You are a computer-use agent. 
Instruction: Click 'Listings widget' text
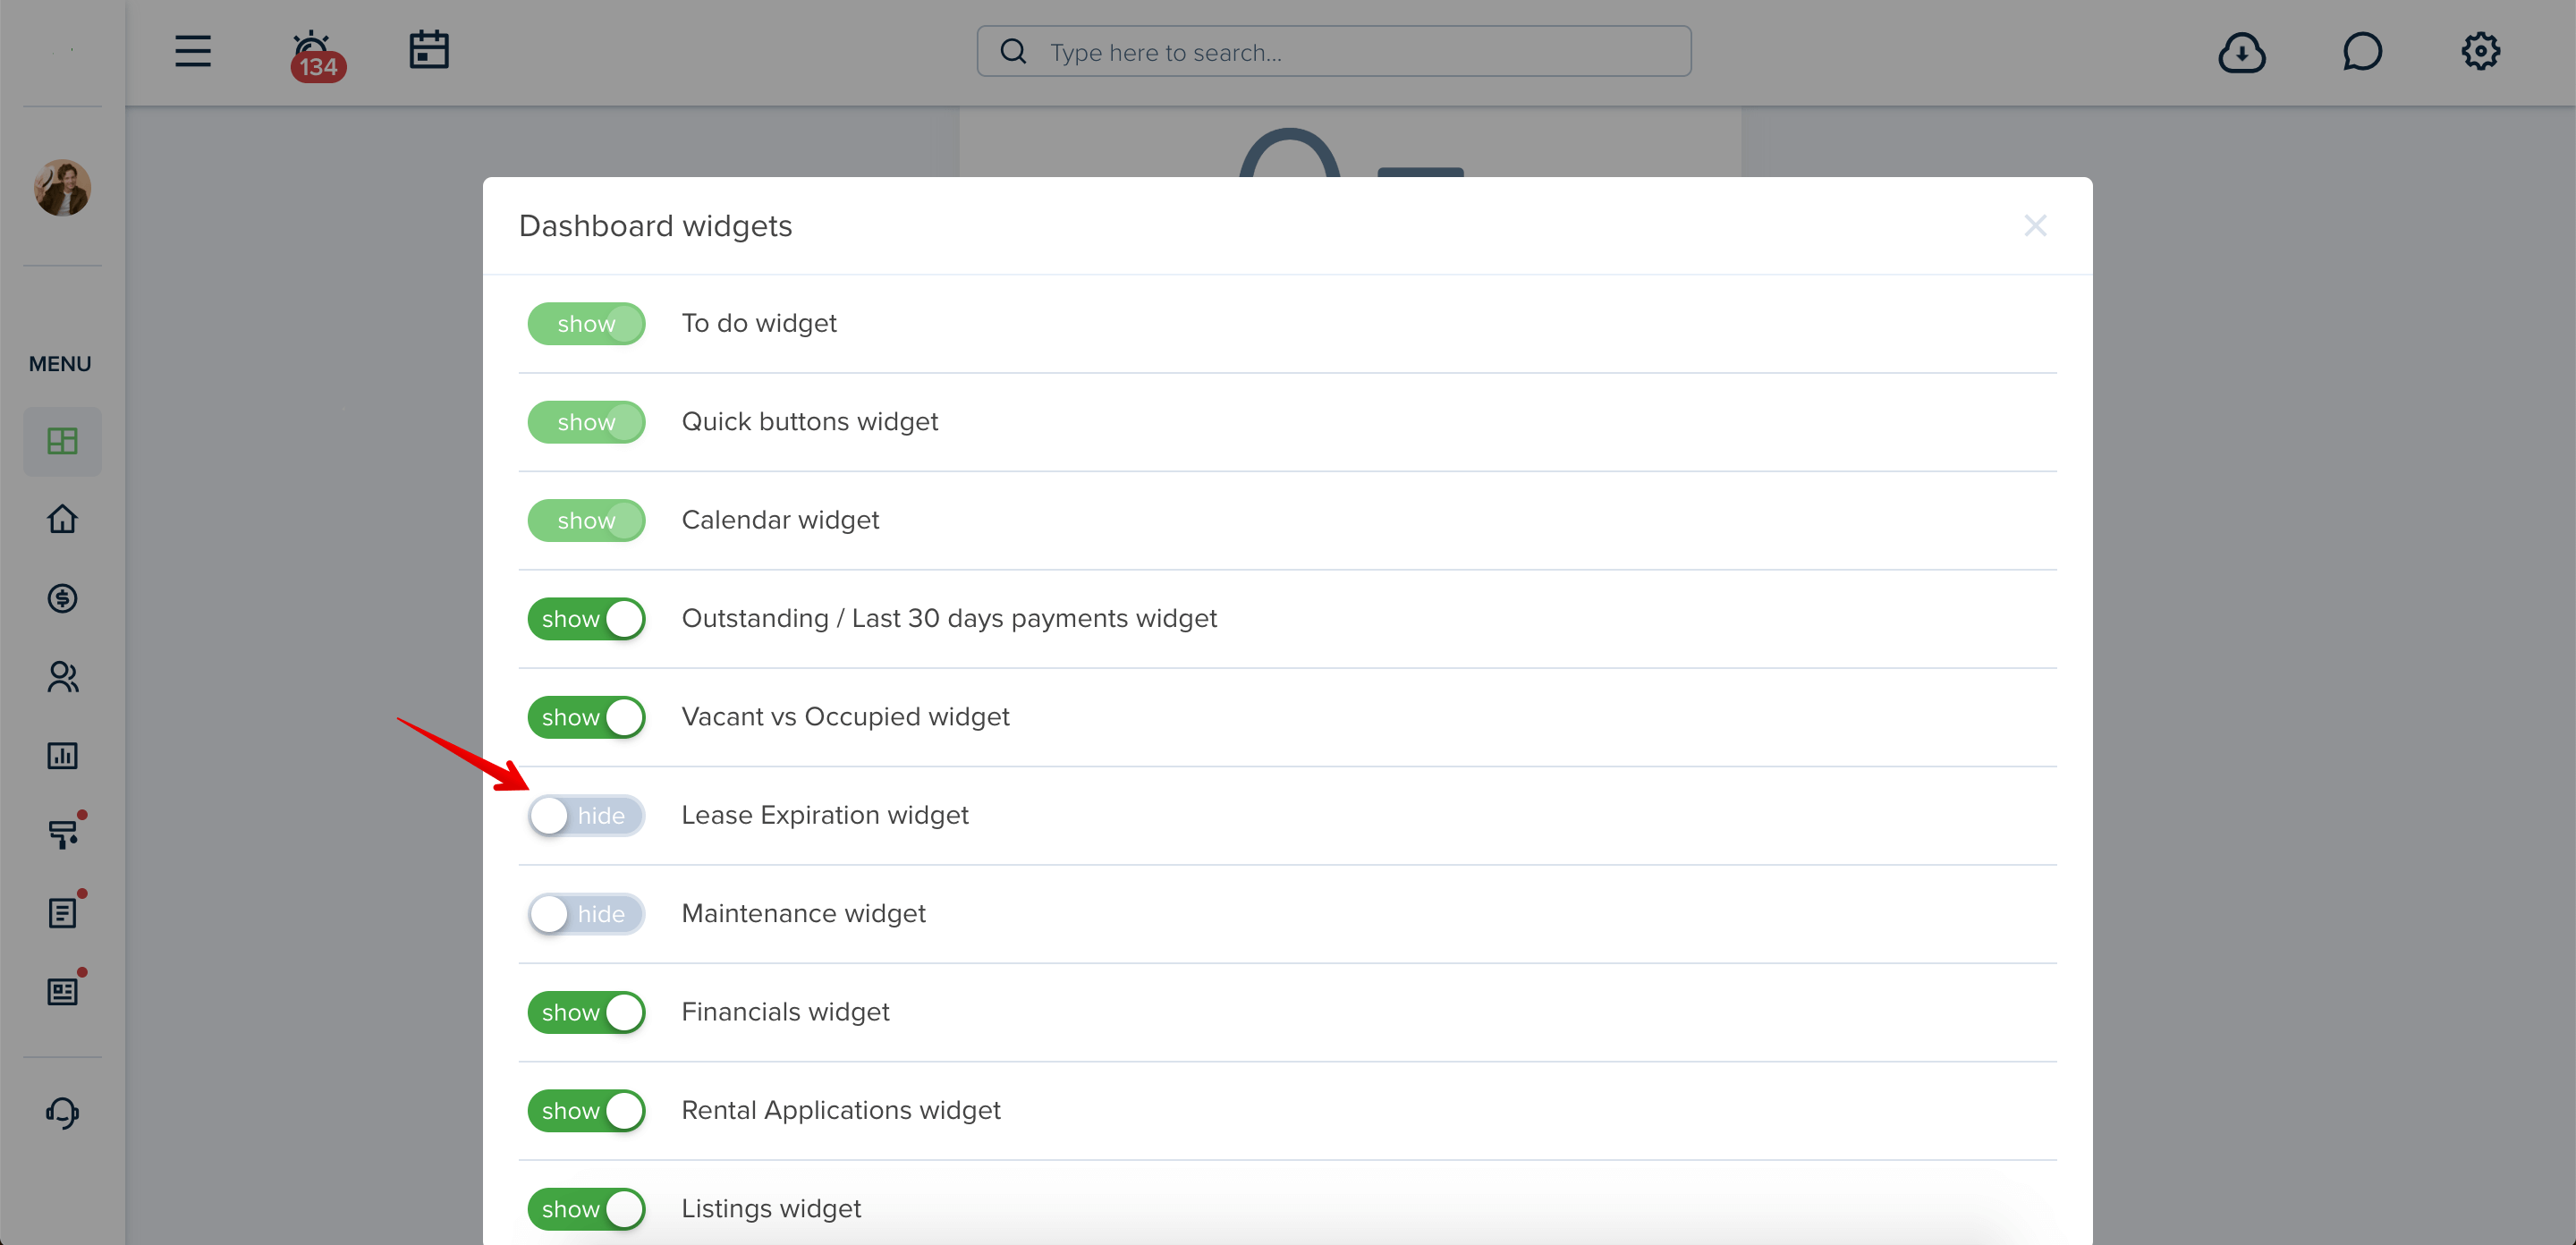[771, 1208]
